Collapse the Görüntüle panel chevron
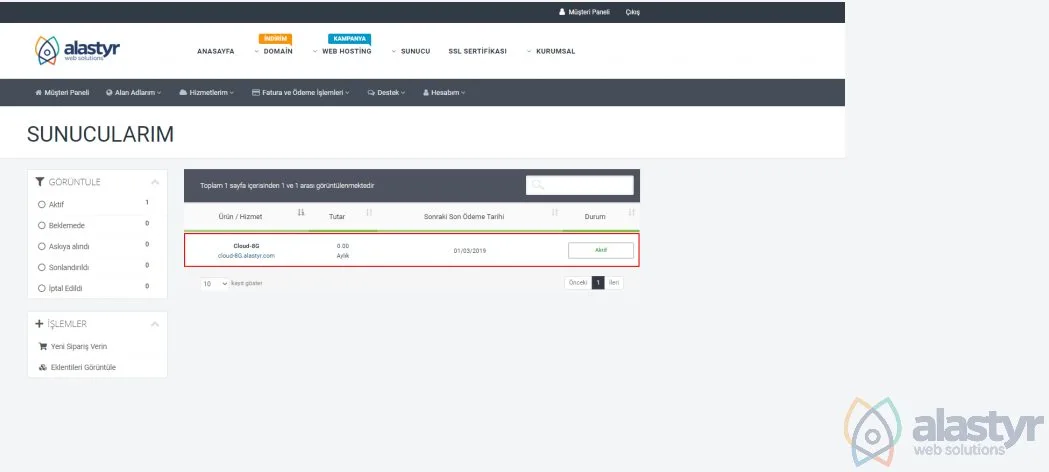Image resolution: width=1049 pixels, height=472 pixels. tap(155, 182)
